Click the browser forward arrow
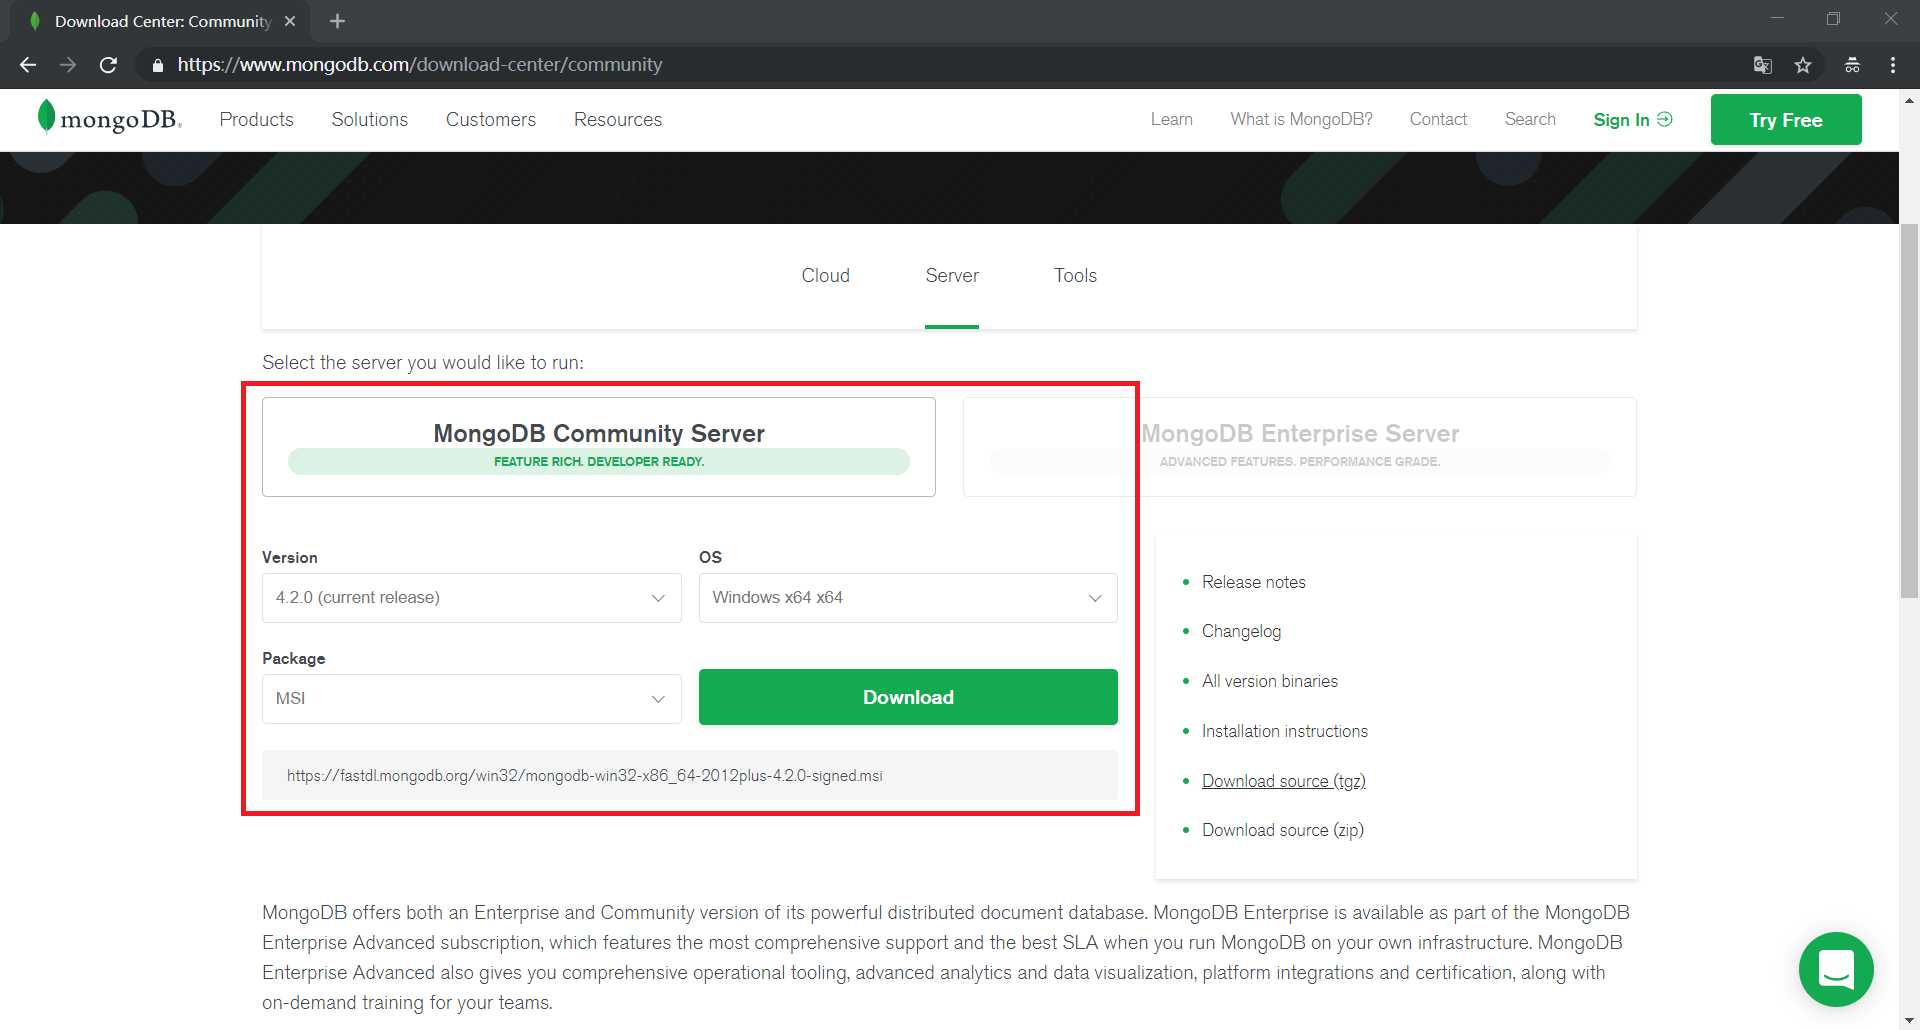 68,65
